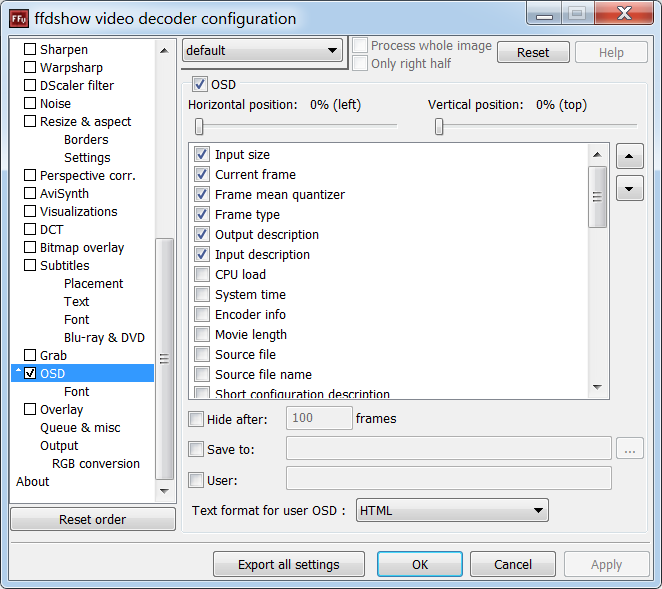Viewport: 662px width, 589px height.
Task: Click the Help button
Action: click(611, 52)
